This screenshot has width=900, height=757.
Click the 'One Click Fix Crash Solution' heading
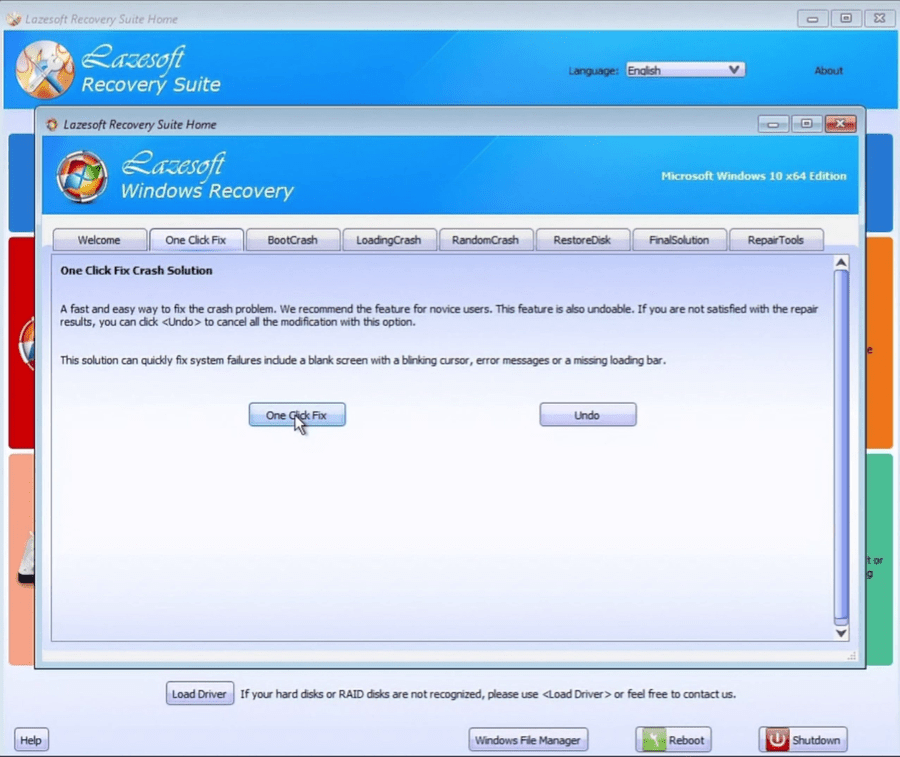tap(137, 270)
